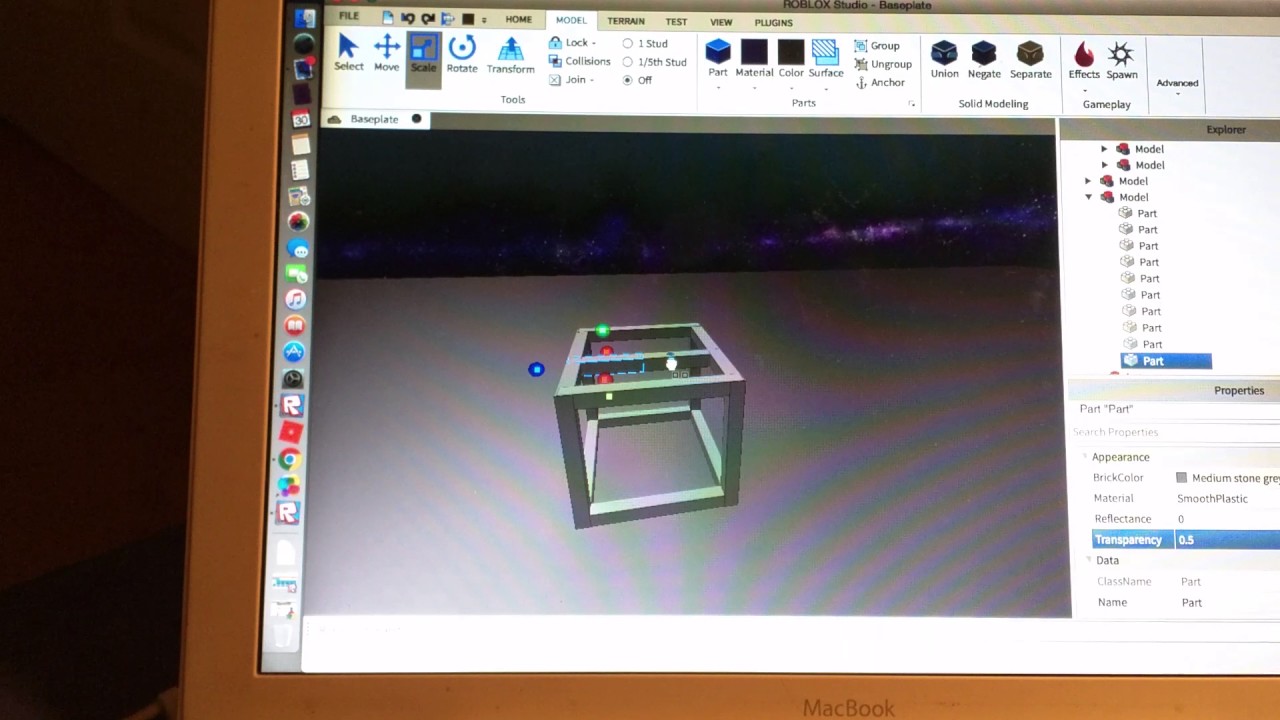The image size is (1280, 720).
Task: Collapse the Appearance properties section
Action: [1085, 457]
